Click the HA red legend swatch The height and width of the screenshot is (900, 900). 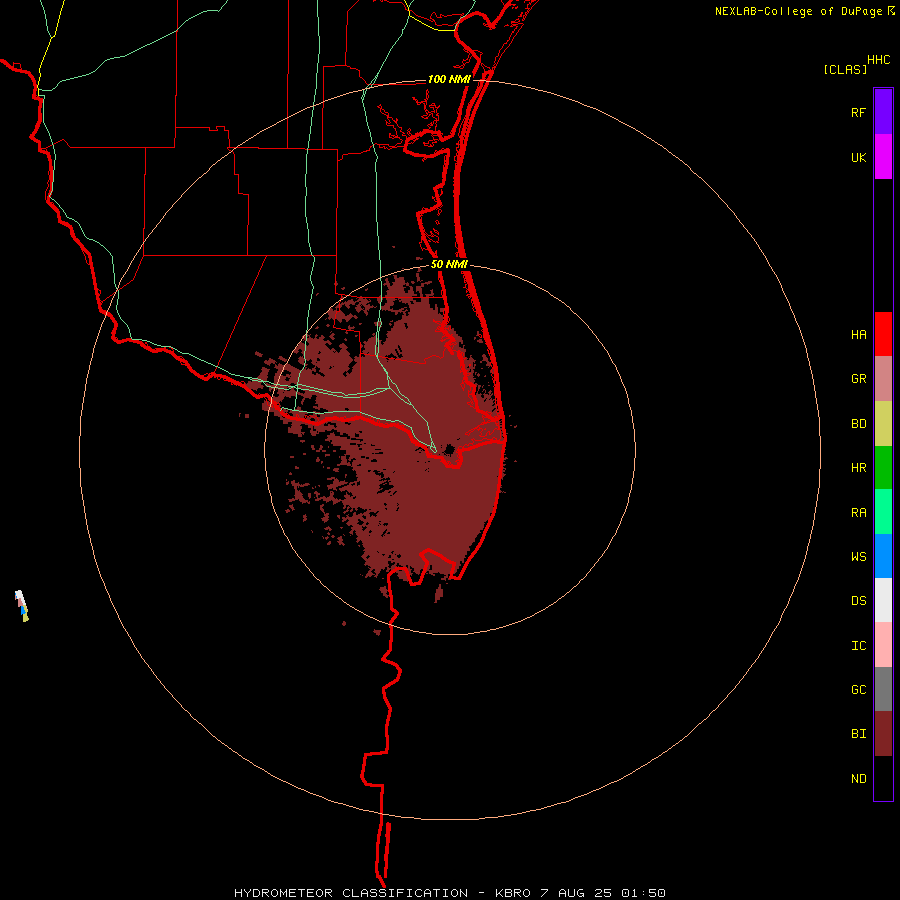(883, 334)
